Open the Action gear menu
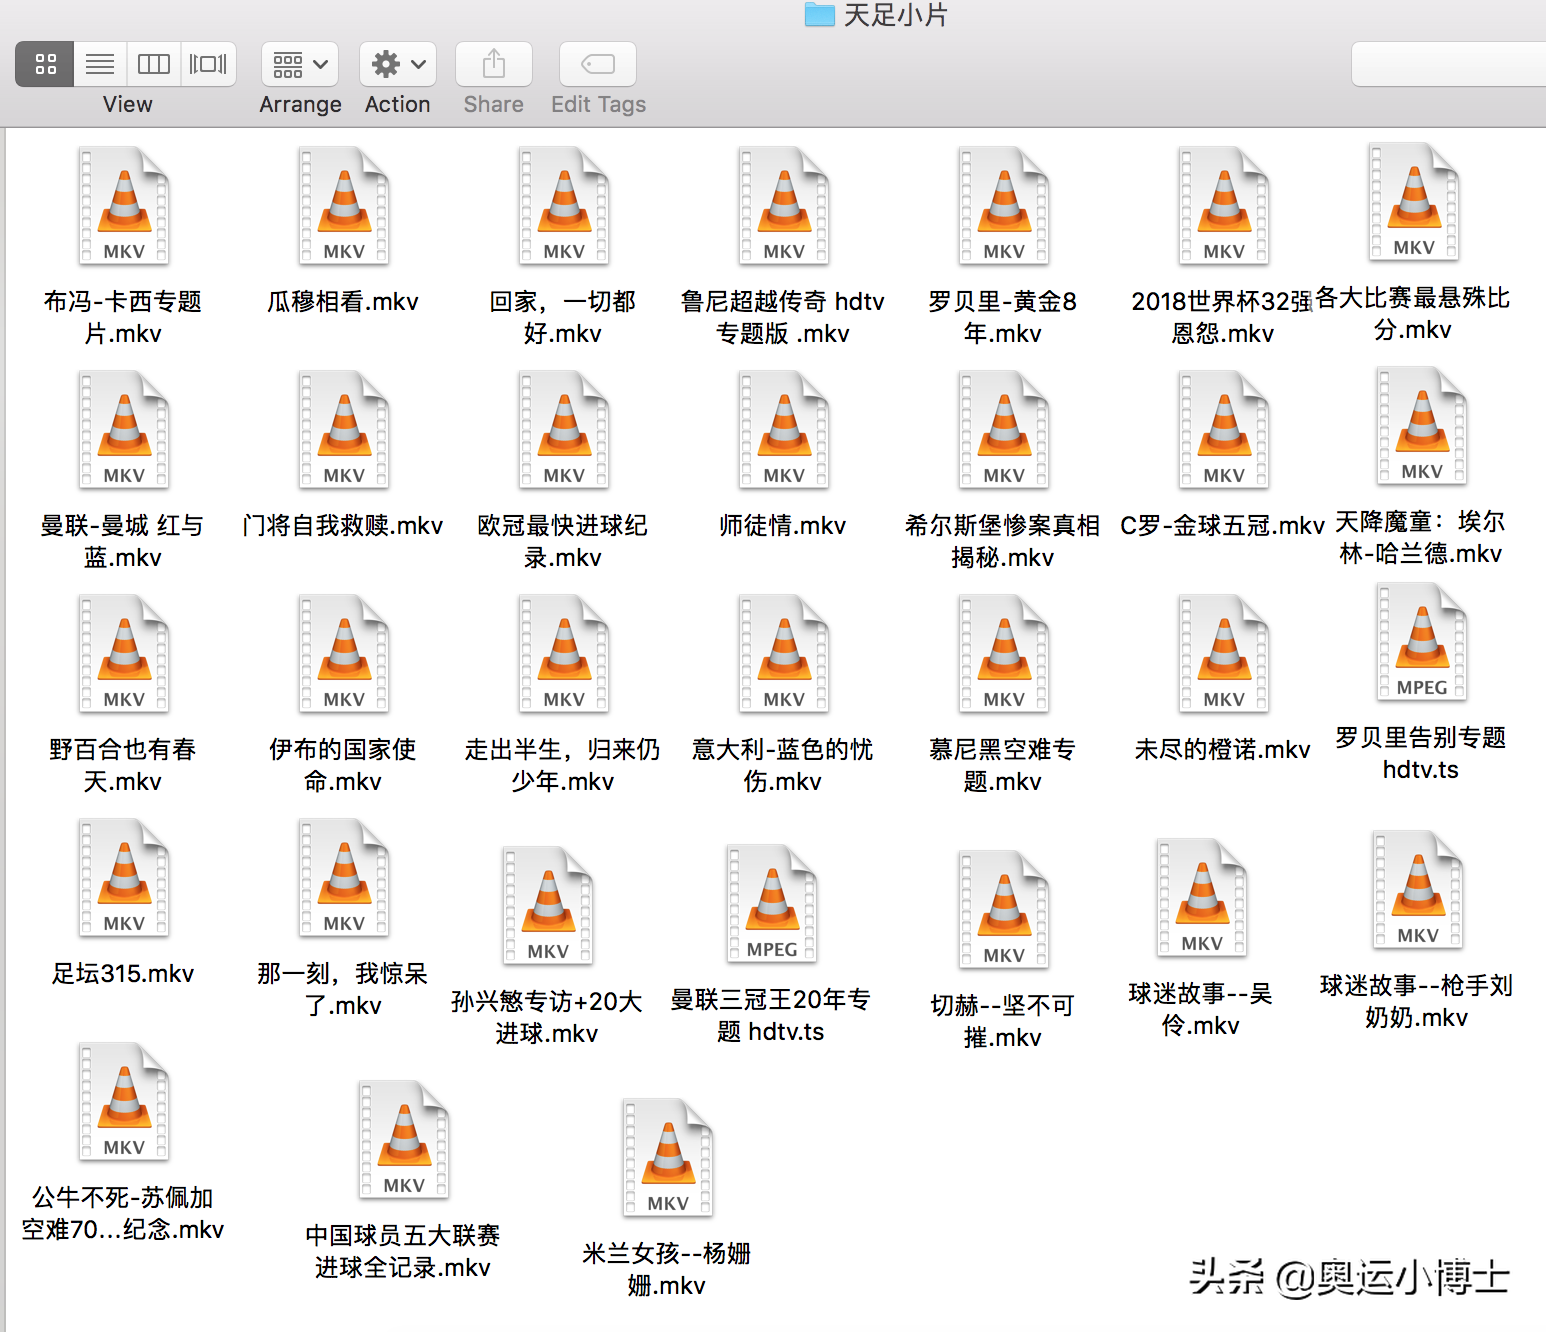Screen dimensions: 1546x1332 click(398, 64)
